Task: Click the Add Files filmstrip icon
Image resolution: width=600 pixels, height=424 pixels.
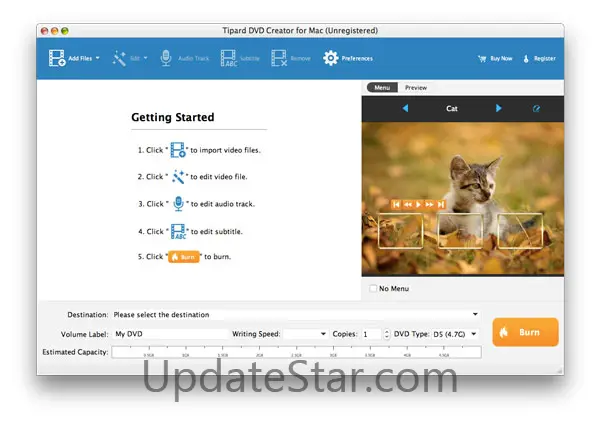Action: point(57,58)
